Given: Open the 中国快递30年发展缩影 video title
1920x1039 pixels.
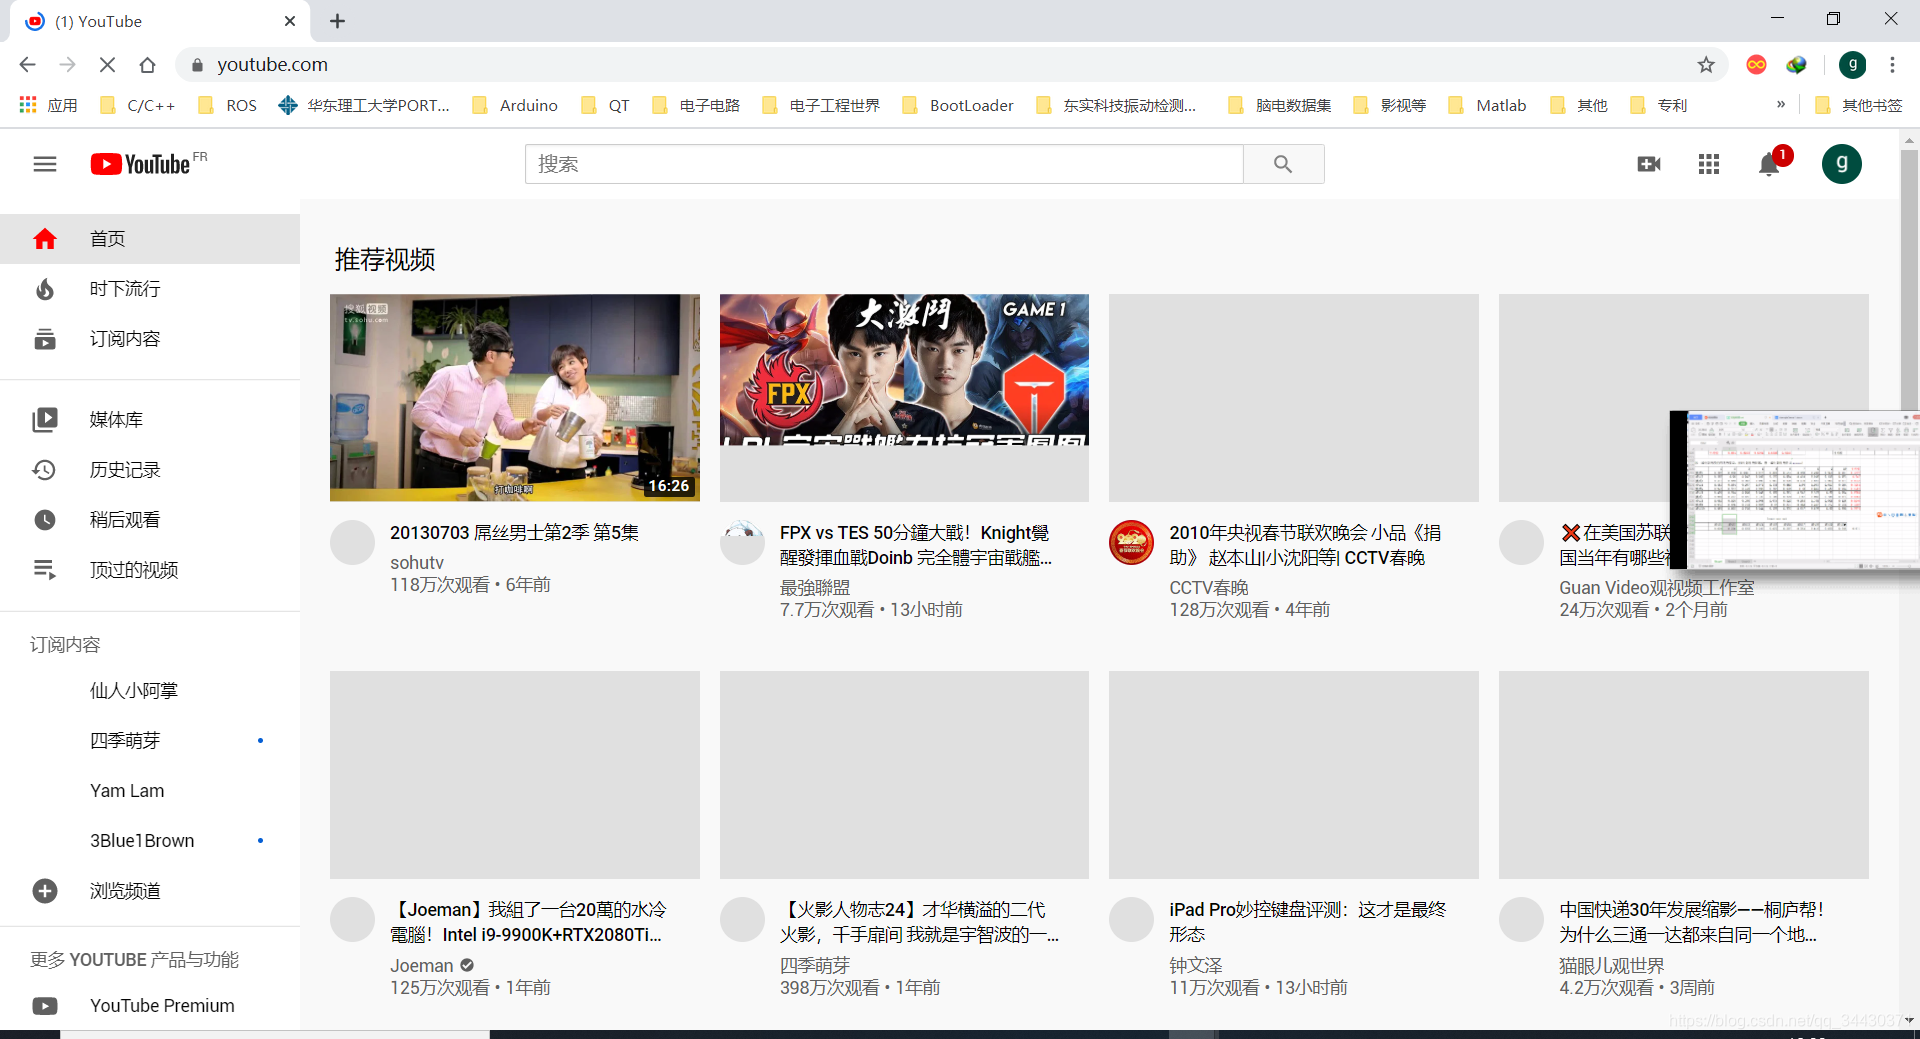Looking at the screenshot, I should pyautogui.click(x=1692, y=922).
